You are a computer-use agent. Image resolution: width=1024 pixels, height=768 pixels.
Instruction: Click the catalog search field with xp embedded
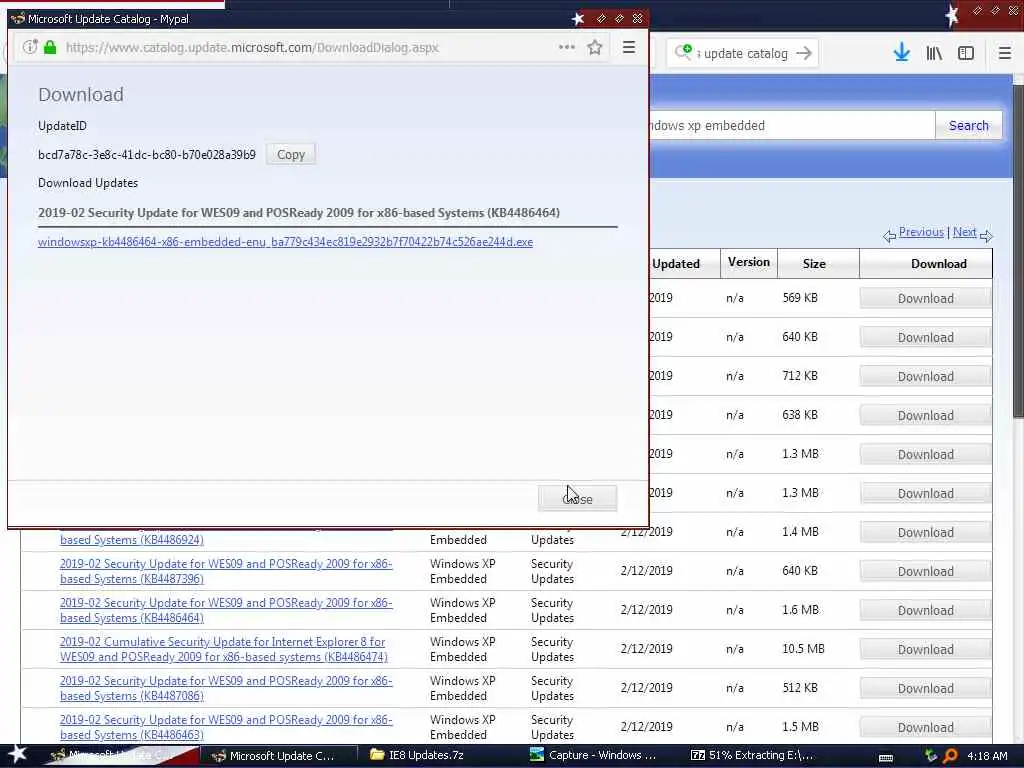tap(792, 125)
